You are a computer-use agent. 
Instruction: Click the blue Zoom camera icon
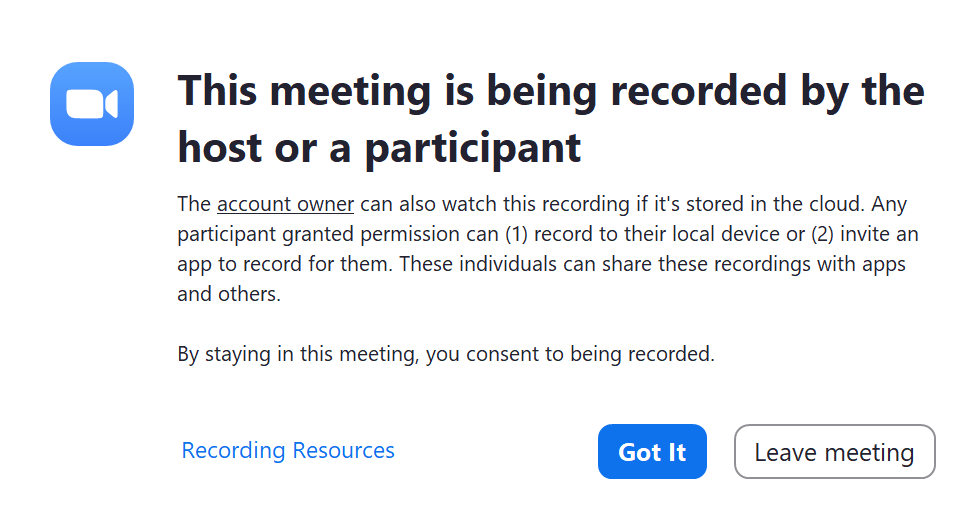(92, 104)
